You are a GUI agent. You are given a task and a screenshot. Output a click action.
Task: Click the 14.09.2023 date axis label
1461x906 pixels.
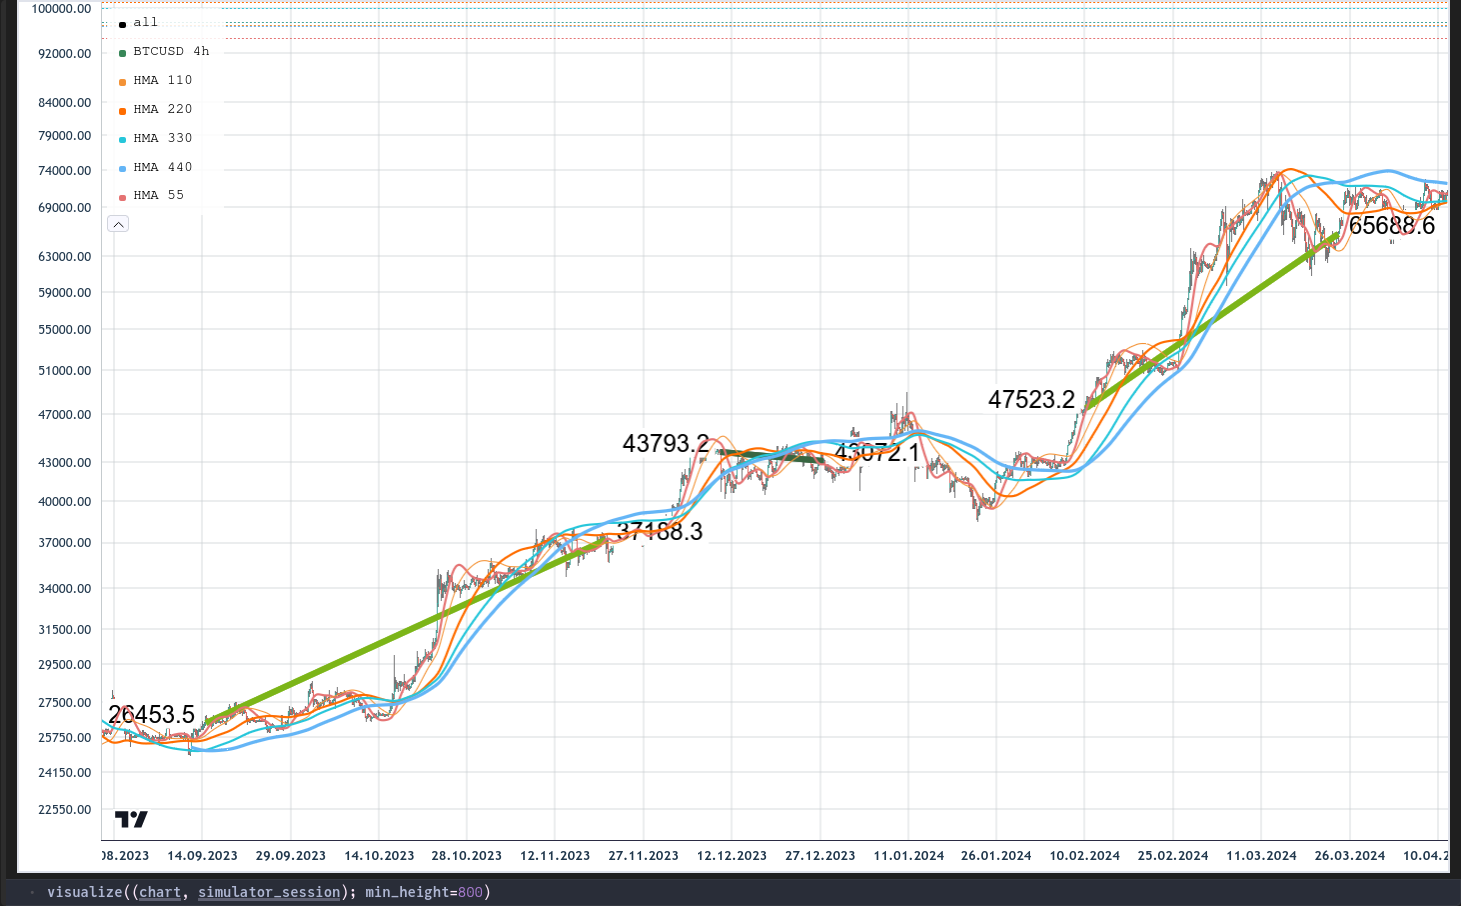point(203,856)
